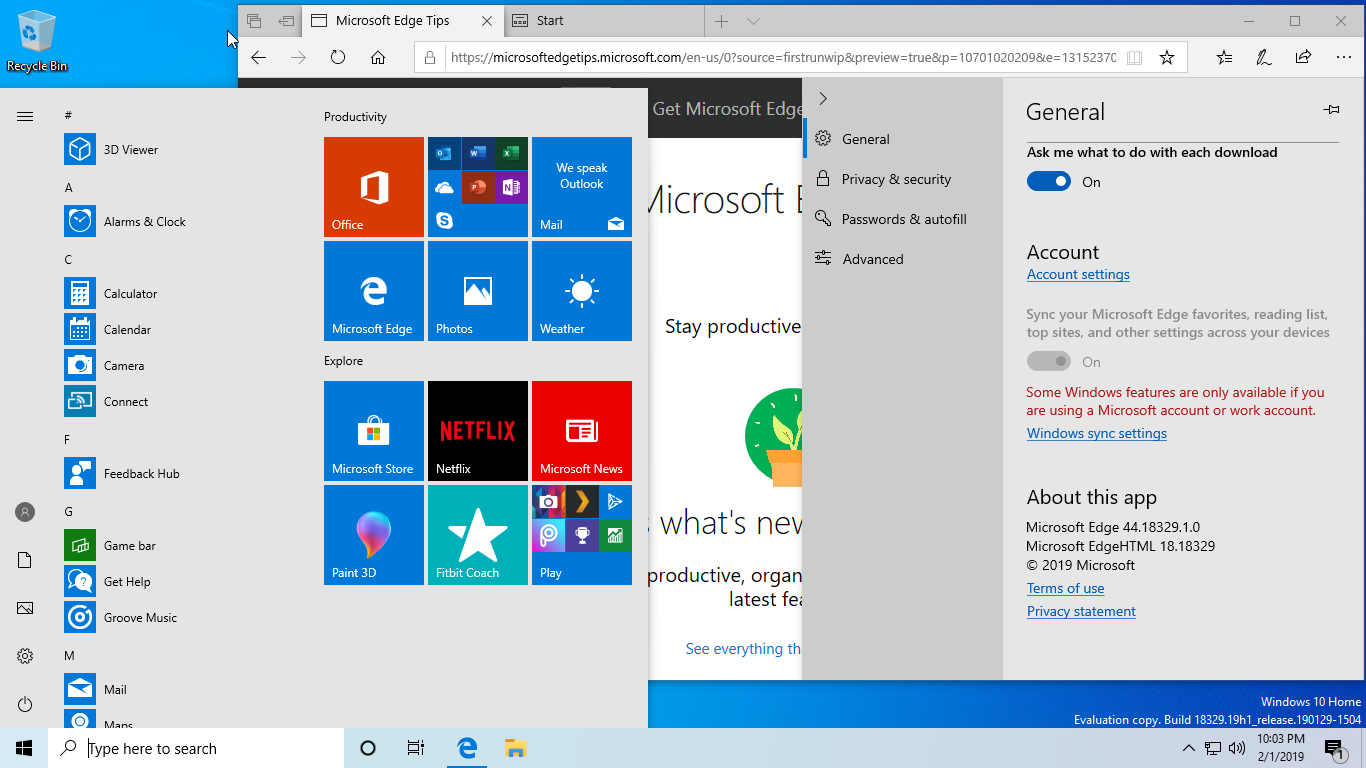Show hidden system tray icons
The height and width of the screenshot is (768, 1366).
(x=1188, y=748)
